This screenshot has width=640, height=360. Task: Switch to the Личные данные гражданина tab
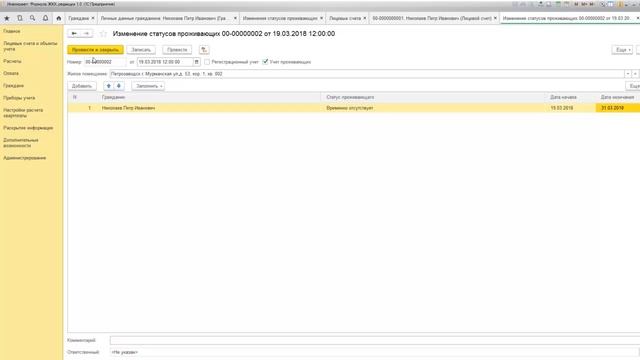click(x=164, y=18)
